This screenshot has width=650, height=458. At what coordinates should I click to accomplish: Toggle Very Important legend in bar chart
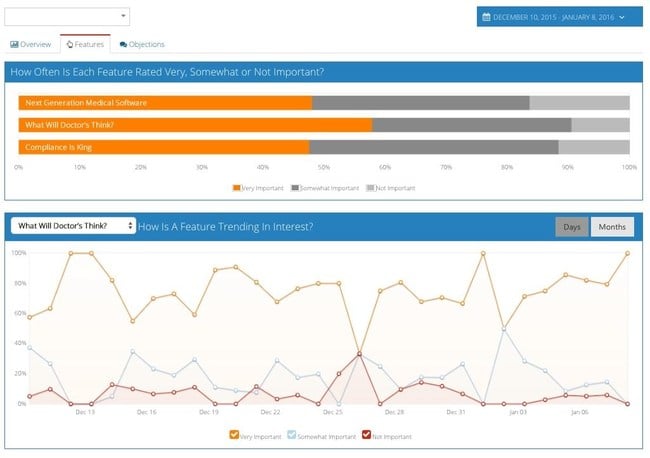258,188
